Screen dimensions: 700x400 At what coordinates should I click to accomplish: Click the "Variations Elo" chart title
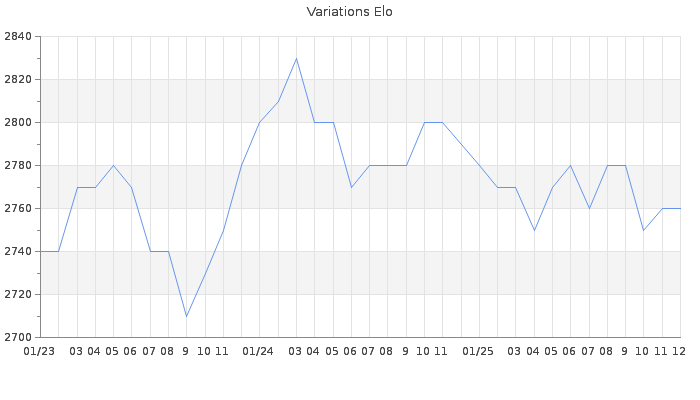coord(349,12)
